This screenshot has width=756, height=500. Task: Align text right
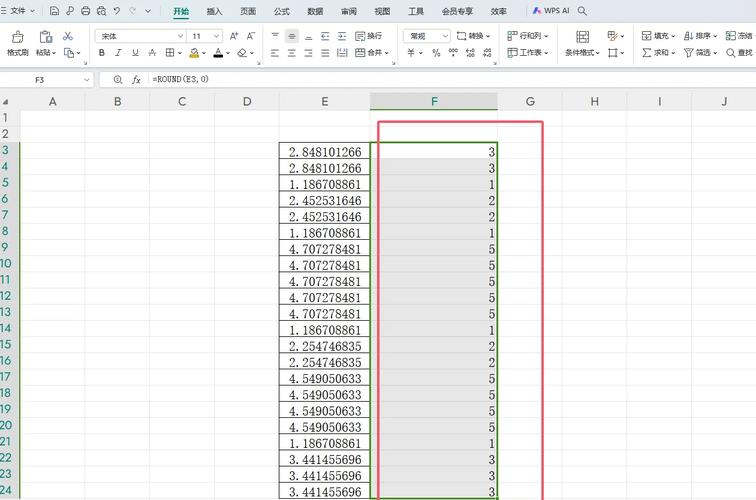click(x=309, y=53)
